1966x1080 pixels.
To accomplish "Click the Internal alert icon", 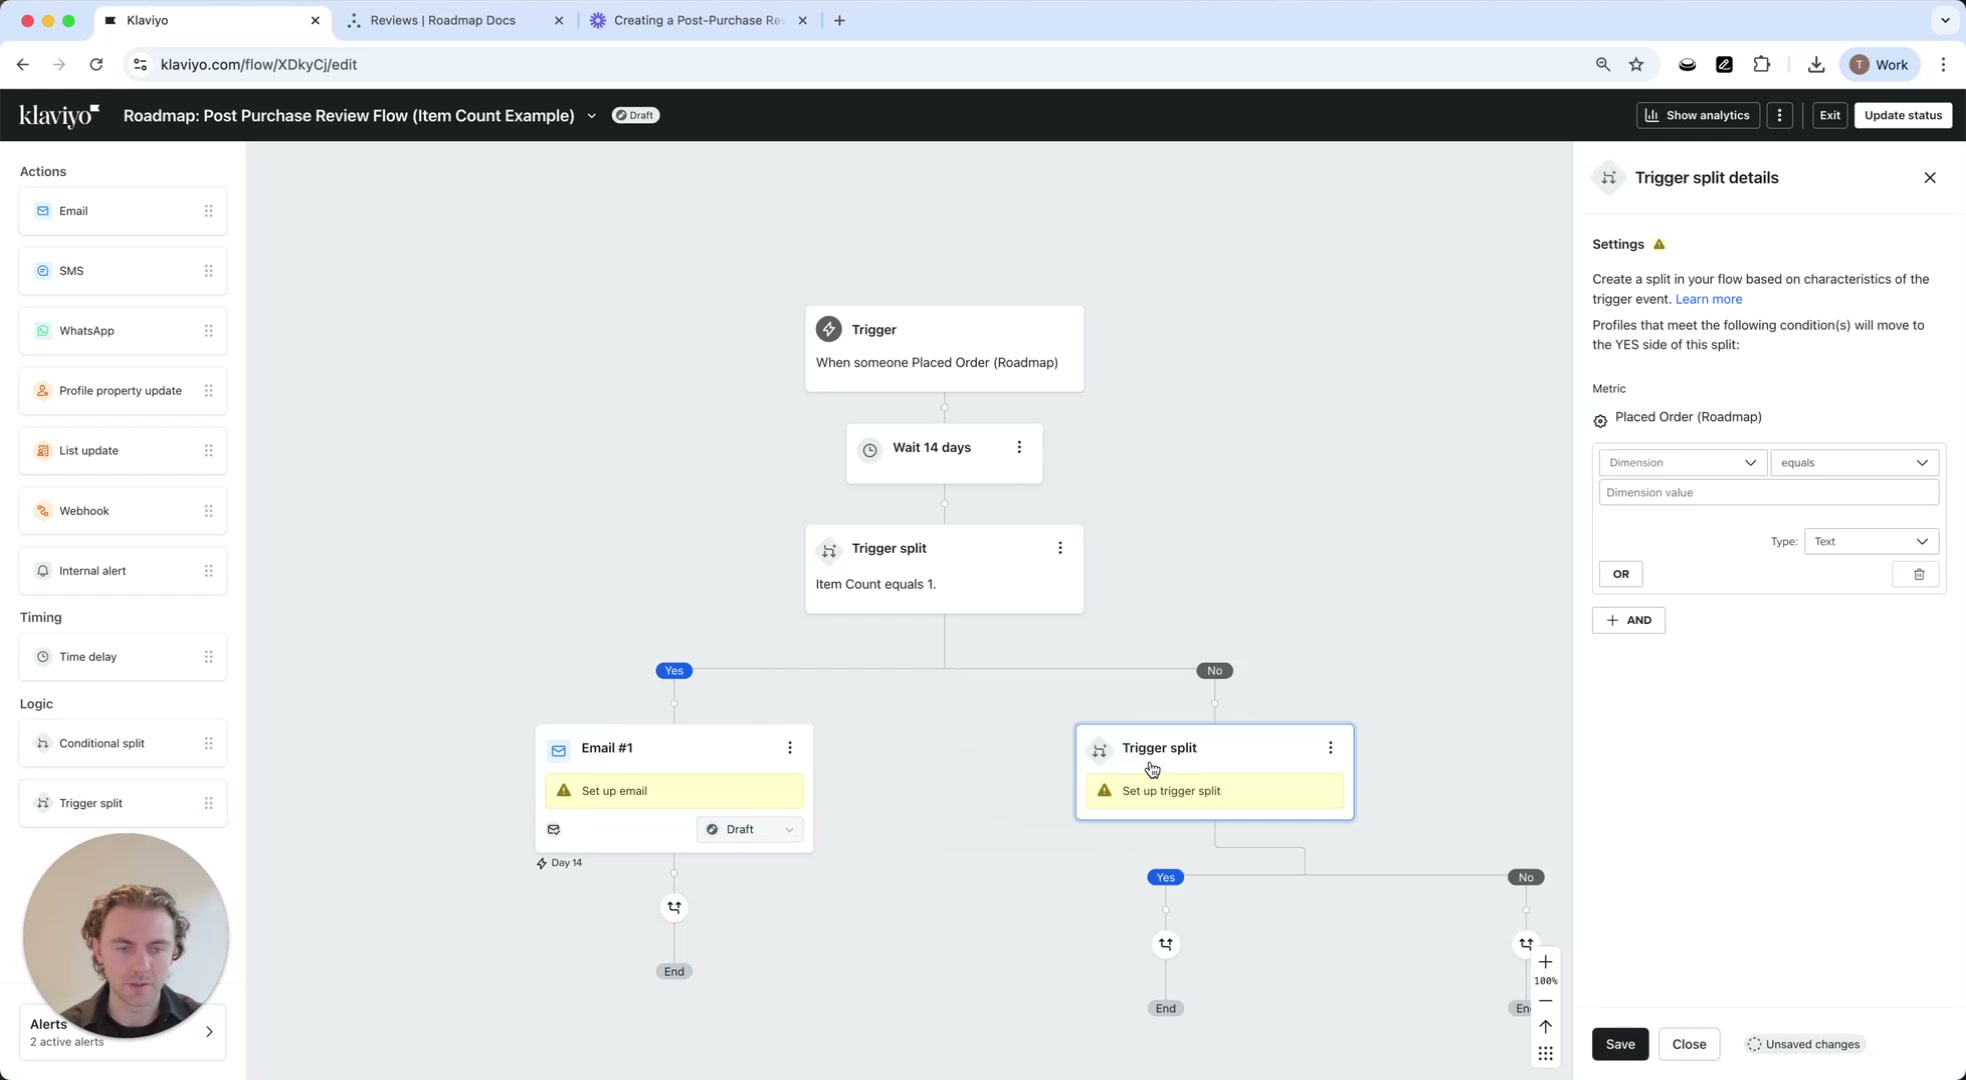I will tap(42, 570).
